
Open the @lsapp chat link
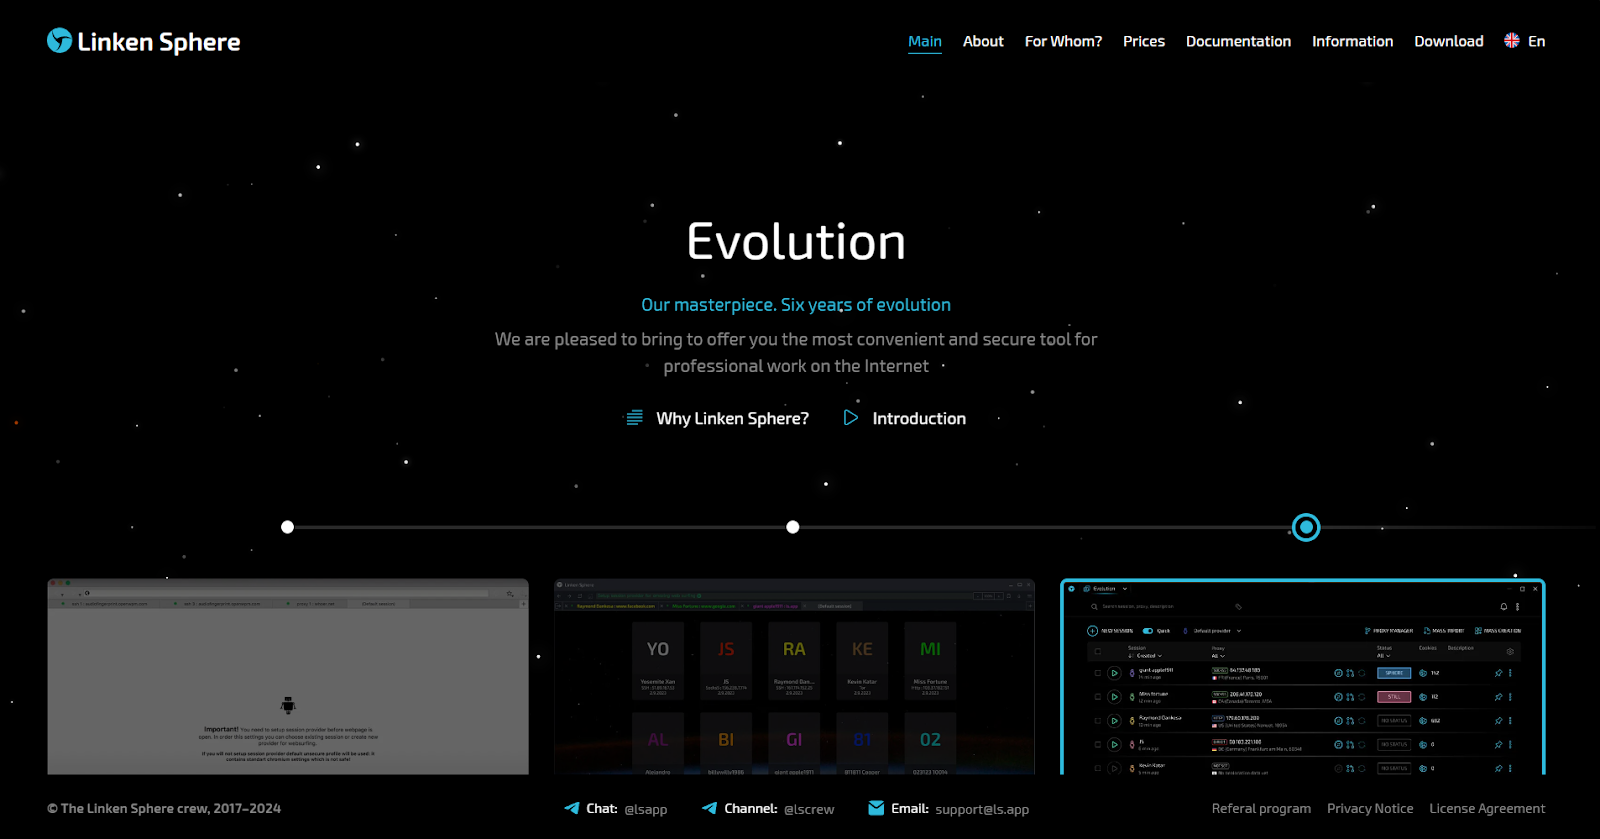[x=646, y=809]
